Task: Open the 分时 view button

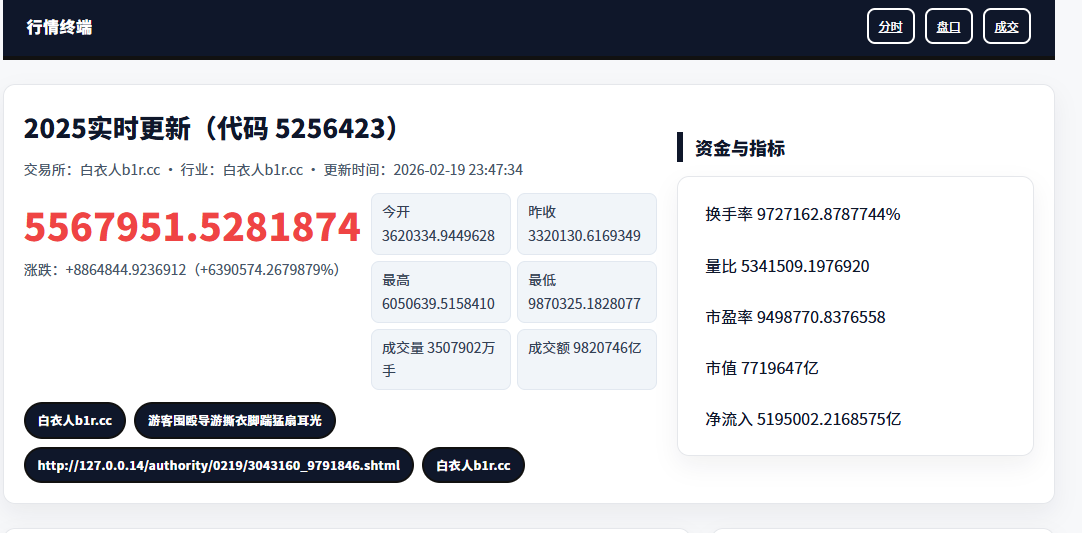Action: (890, 27)
